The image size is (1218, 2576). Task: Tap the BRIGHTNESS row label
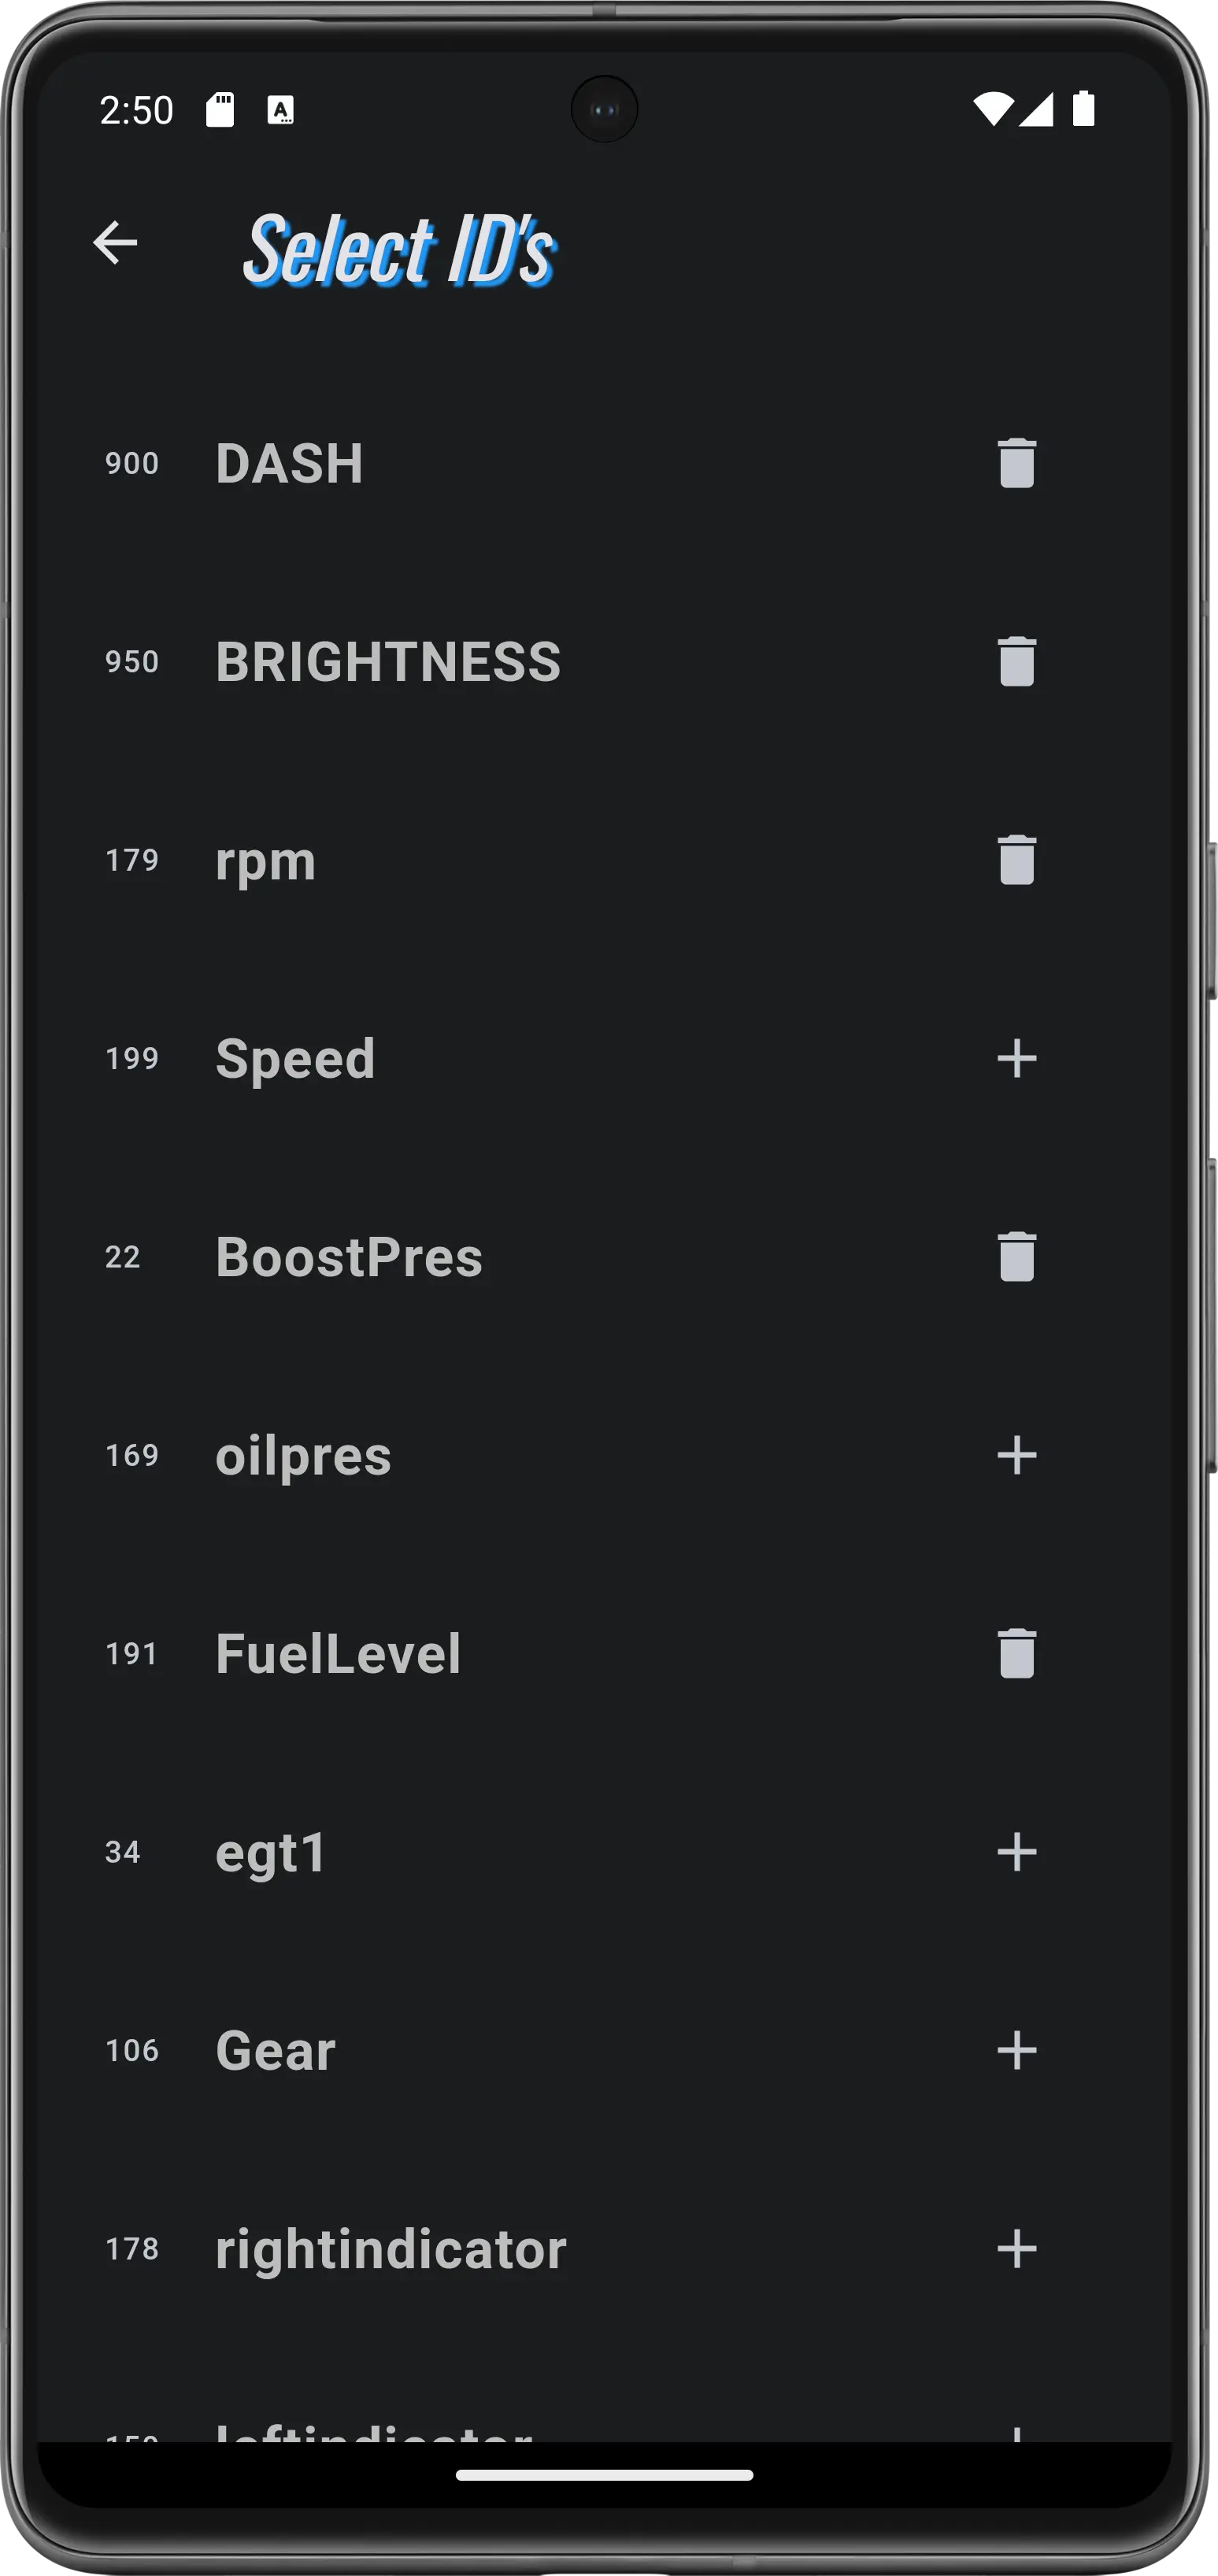pos(388,661)
